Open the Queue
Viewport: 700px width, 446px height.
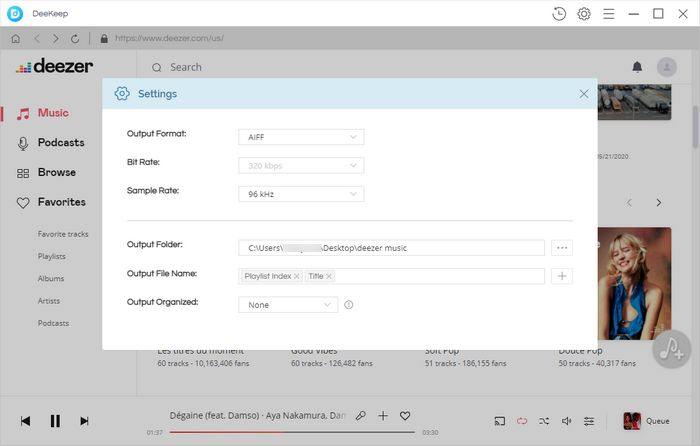tap(646, 421)
